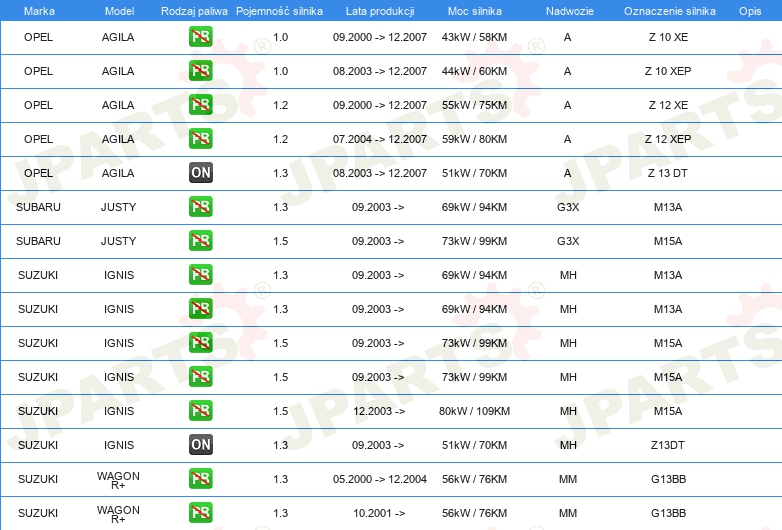Select engine code Z13DT in Suzuki row
The width and height of the screenshot is (782, 530).
[x=668, y=445]
